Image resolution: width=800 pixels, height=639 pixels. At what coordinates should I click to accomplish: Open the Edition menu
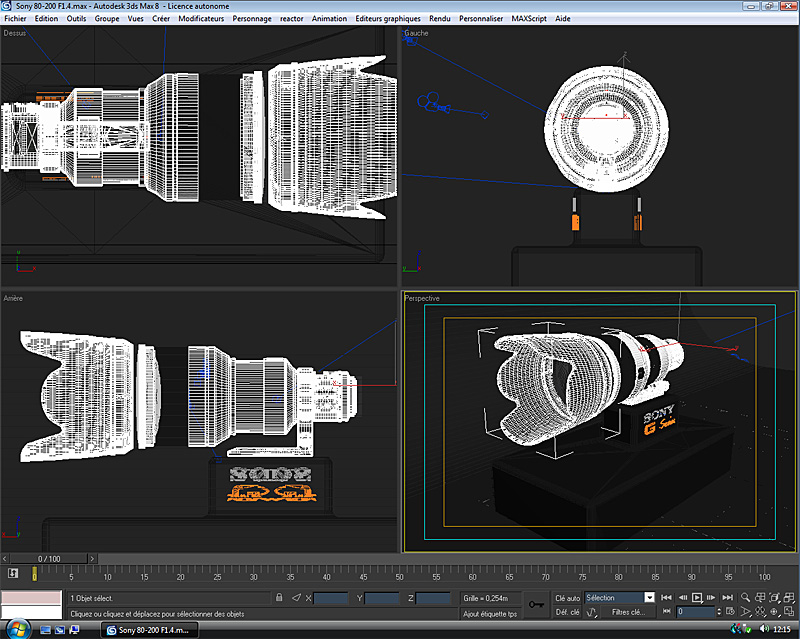coord(46,18)
